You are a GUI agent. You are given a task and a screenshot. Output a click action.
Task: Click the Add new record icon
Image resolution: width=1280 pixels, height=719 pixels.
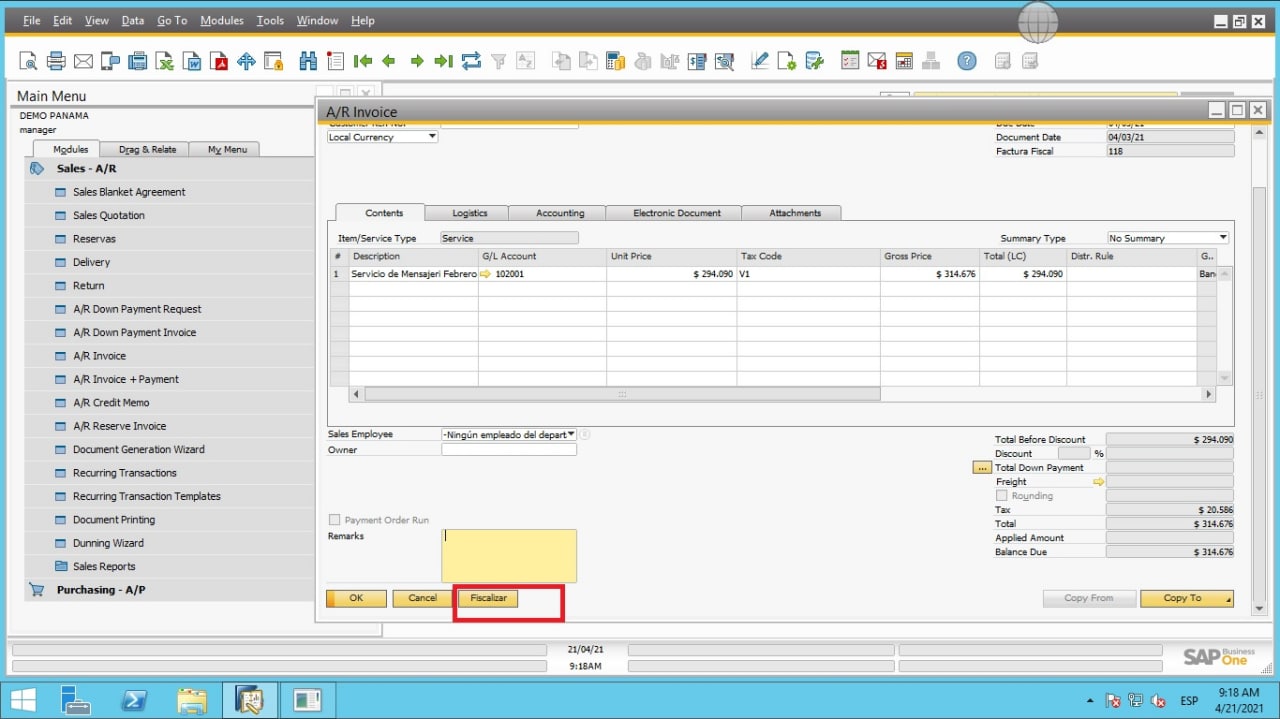pyautogui.click(x=334, y=61)
